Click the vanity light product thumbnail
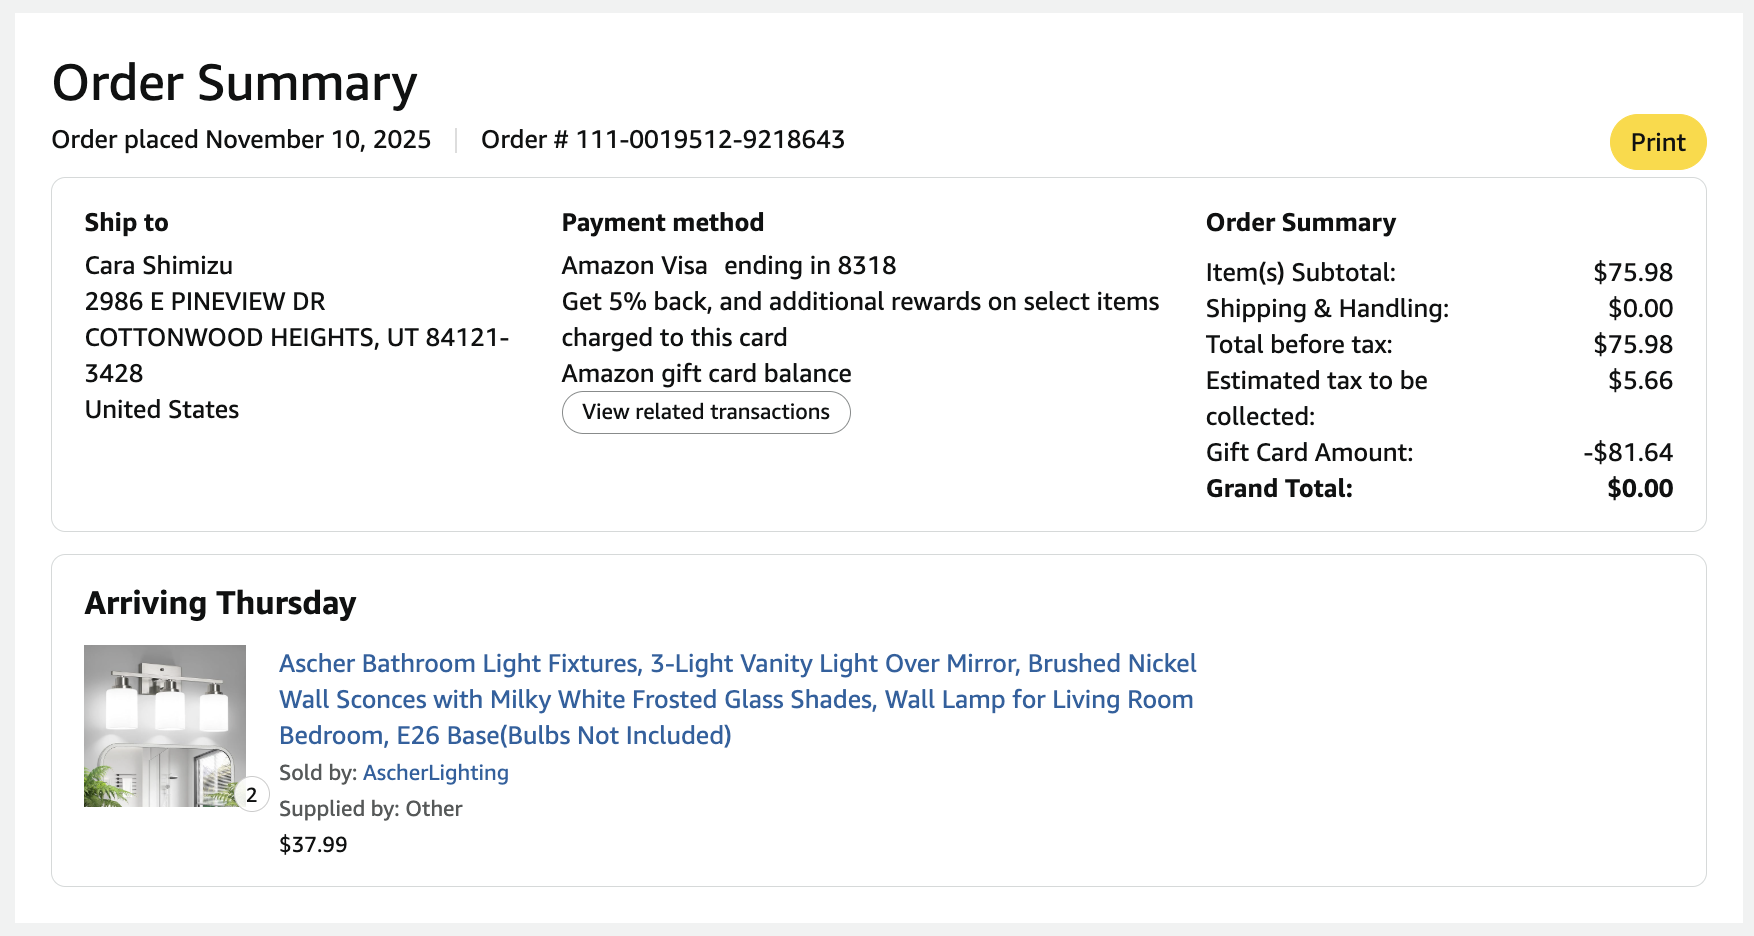1754x936 pixels. 164,725
